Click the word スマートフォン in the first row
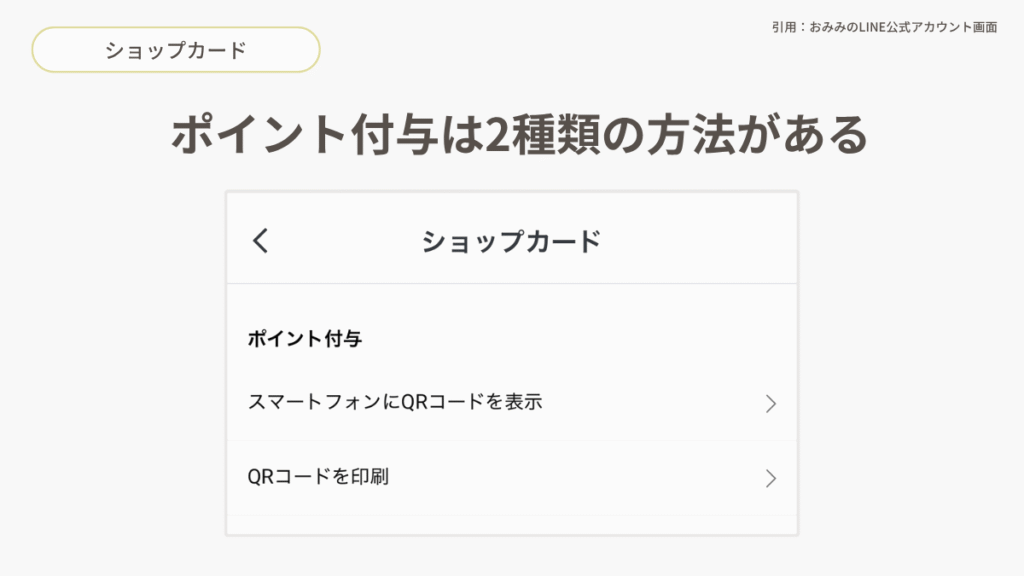This screenshot has height=576, width=1024. 314,403
